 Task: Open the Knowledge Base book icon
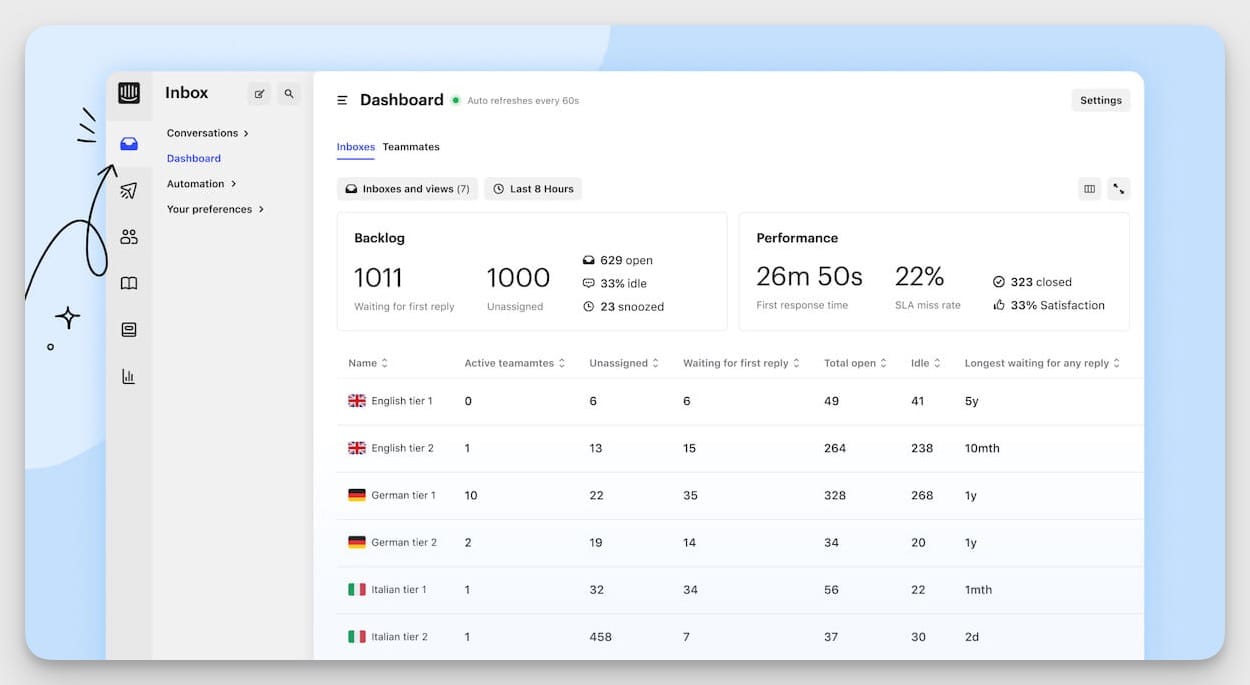(129, 283)
